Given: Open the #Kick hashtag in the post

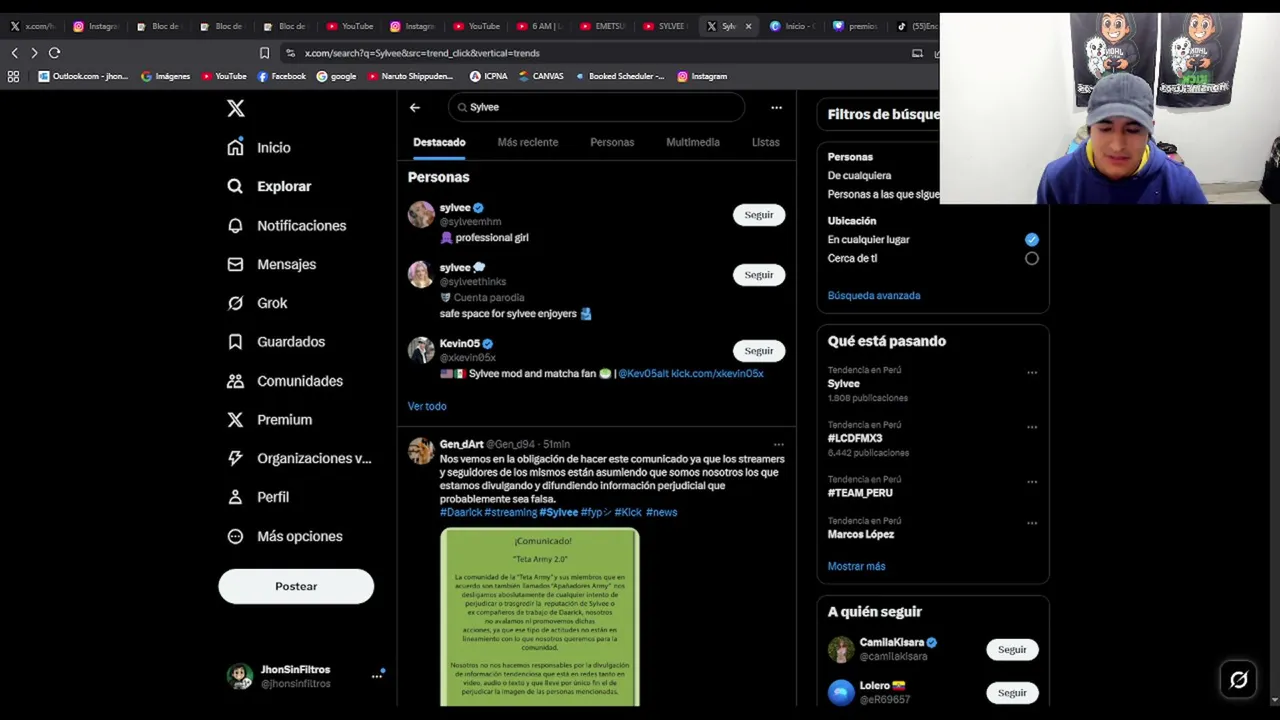Looking at the screenshot, I should click(628, 512).
